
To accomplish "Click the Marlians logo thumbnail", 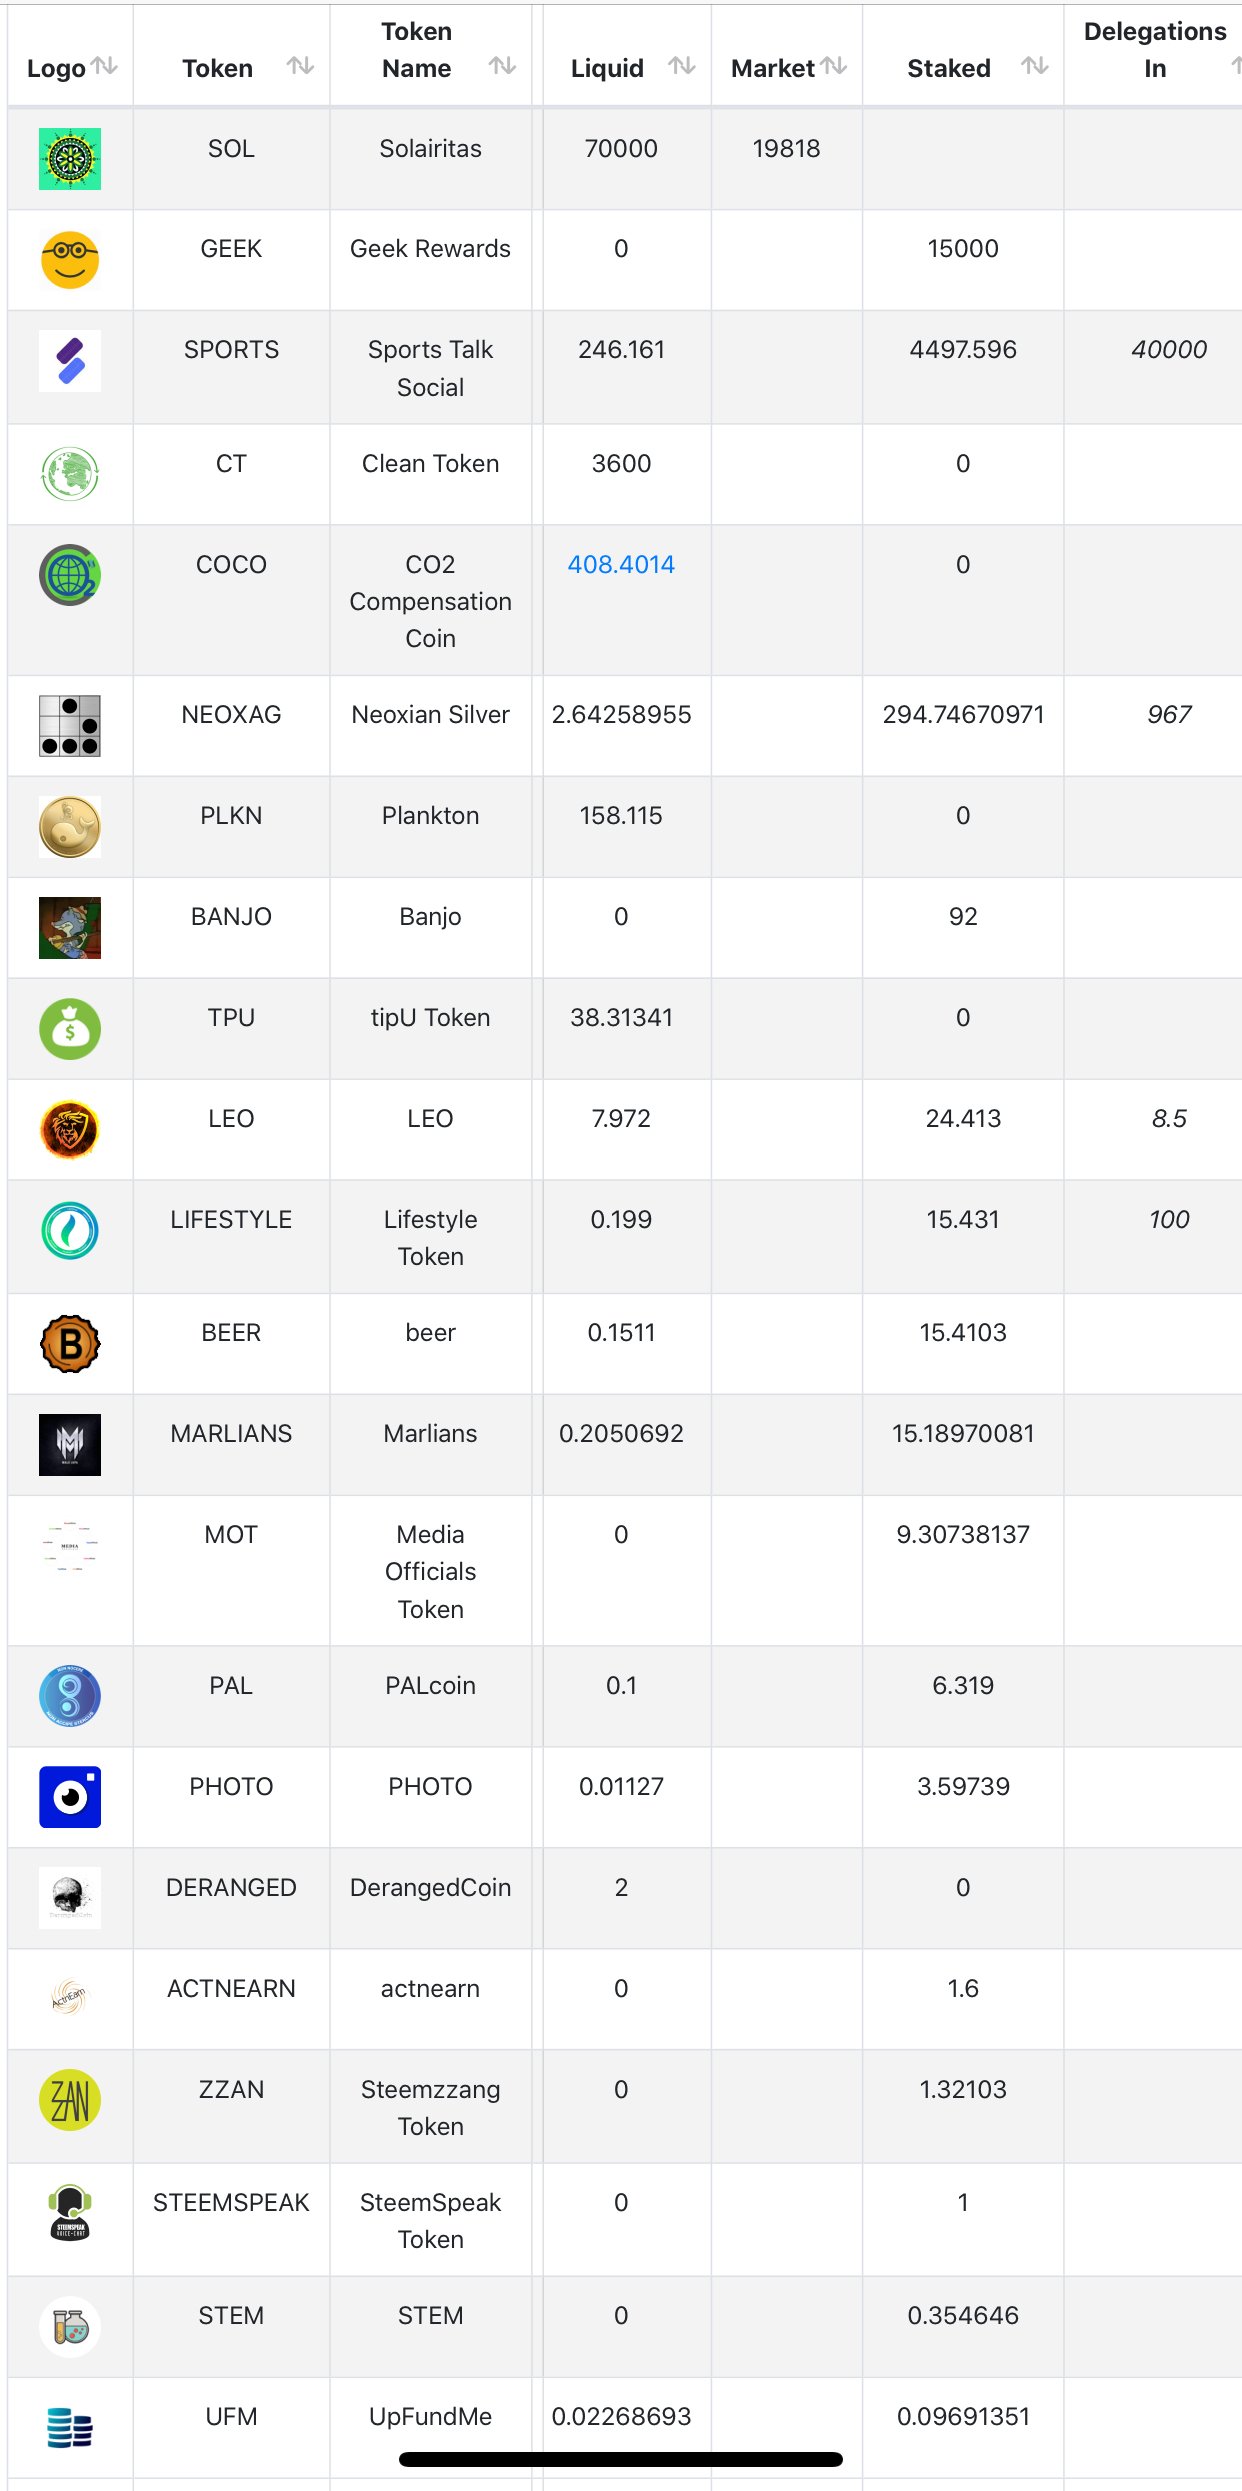I will 70,1445.
